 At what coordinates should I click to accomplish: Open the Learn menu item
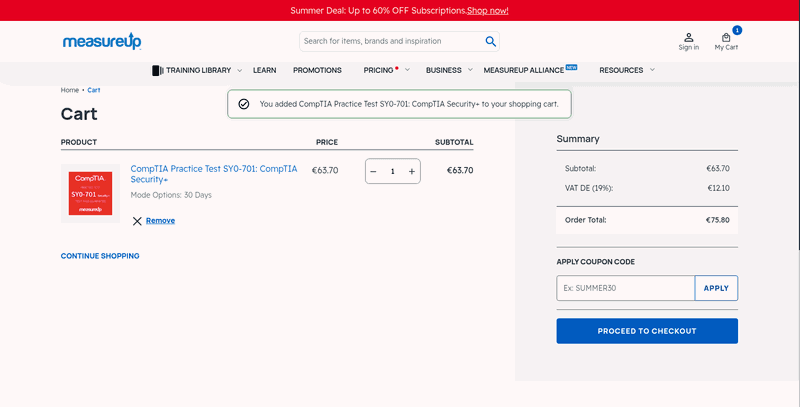click(264, 70)
